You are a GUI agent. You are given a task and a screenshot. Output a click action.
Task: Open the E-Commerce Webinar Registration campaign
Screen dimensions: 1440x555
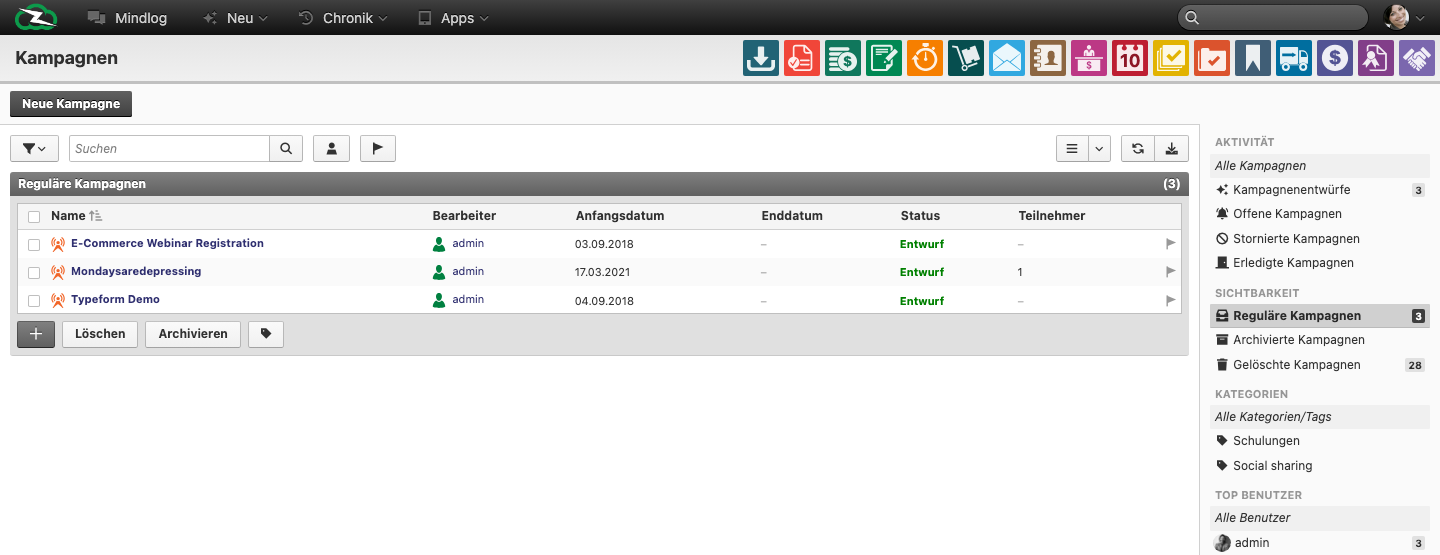pyautogui.click(x=167, y=243)
